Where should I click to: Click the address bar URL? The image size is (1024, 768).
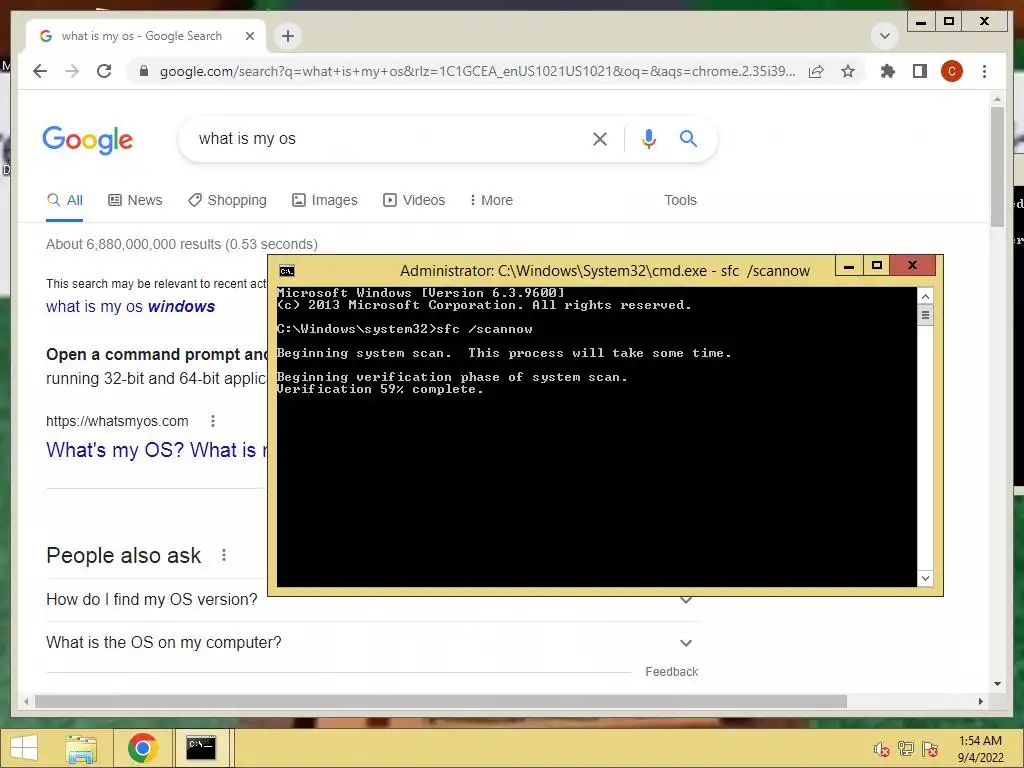(x=477, y=71)
